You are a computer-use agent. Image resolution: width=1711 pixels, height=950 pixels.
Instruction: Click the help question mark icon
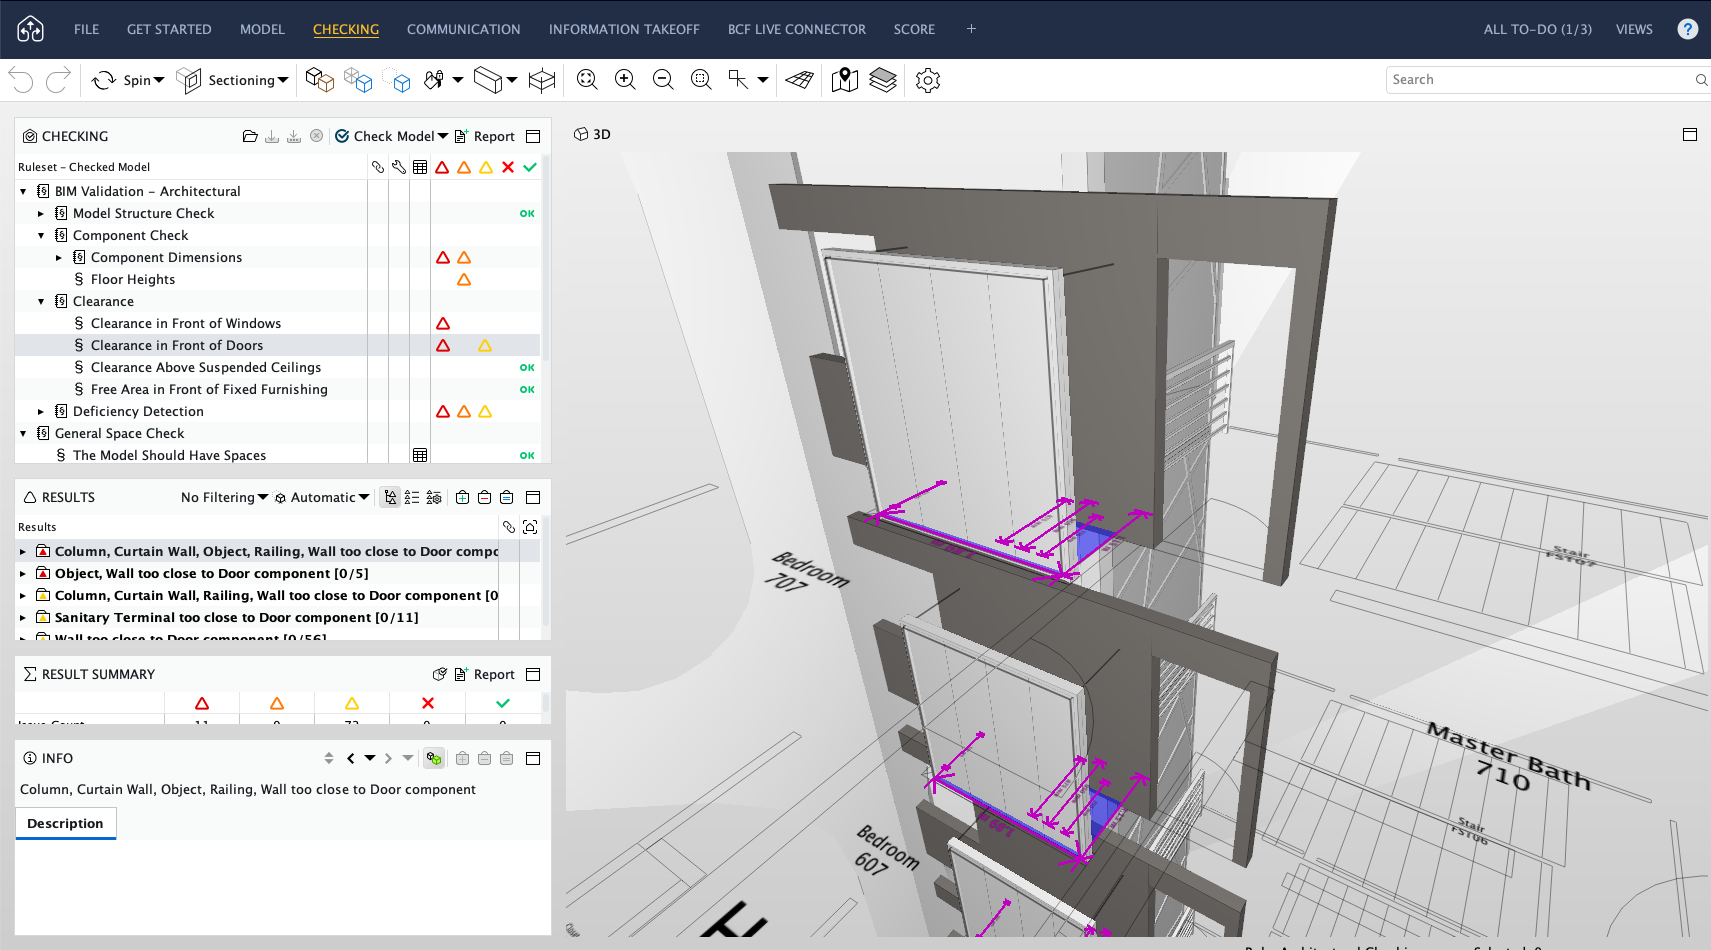1688,29
